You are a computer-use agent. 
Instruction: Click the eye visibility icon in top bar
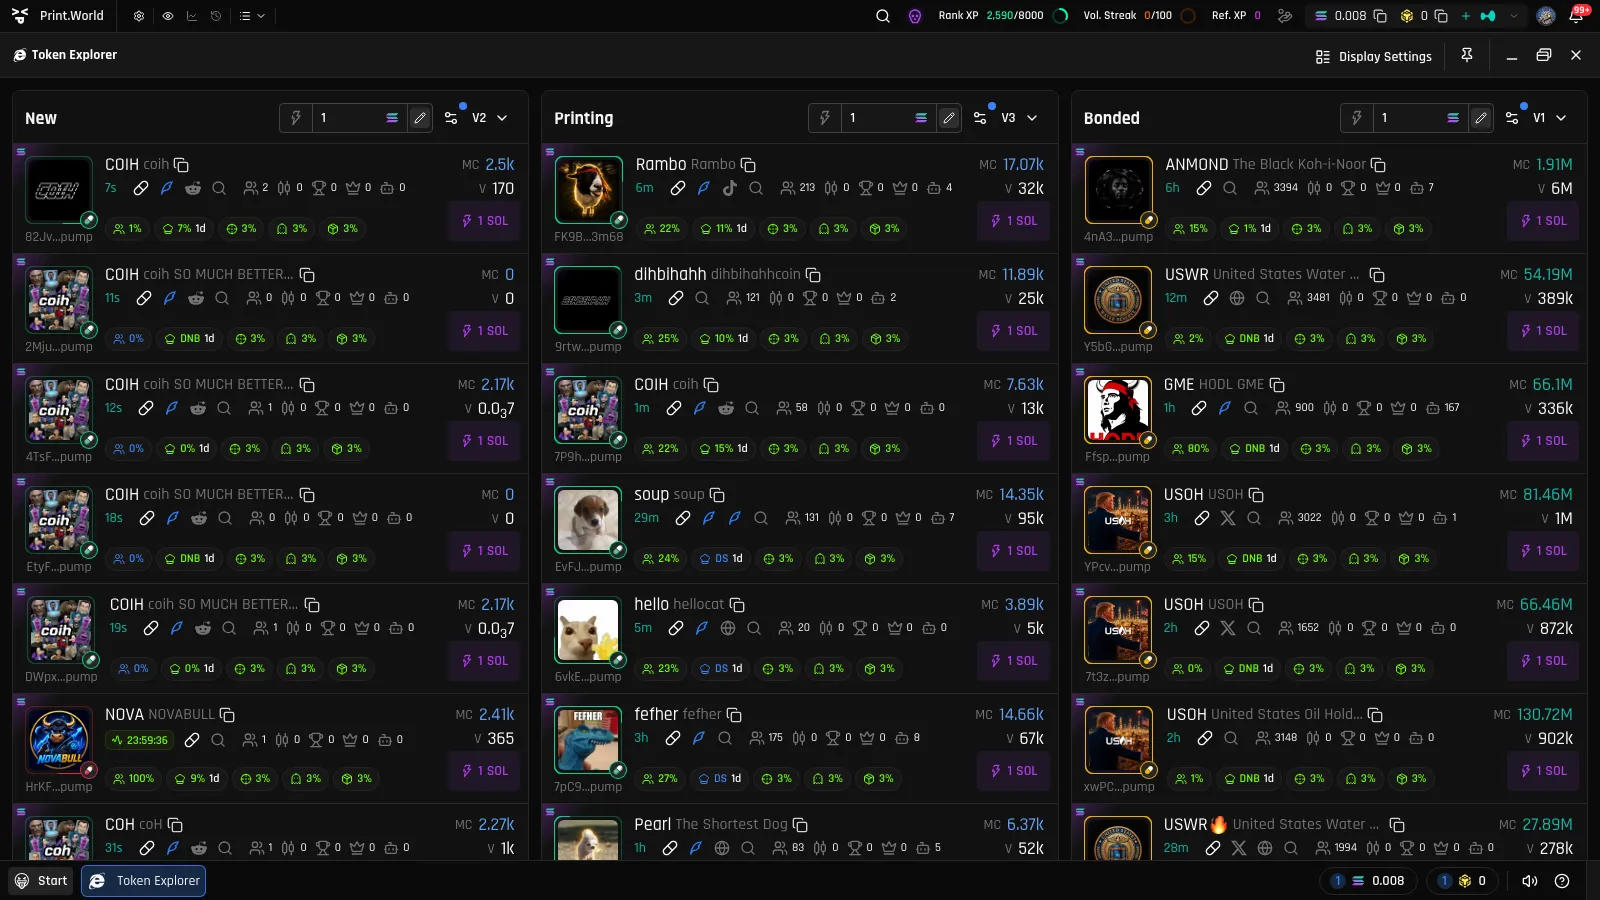click(x=167, y=16)
